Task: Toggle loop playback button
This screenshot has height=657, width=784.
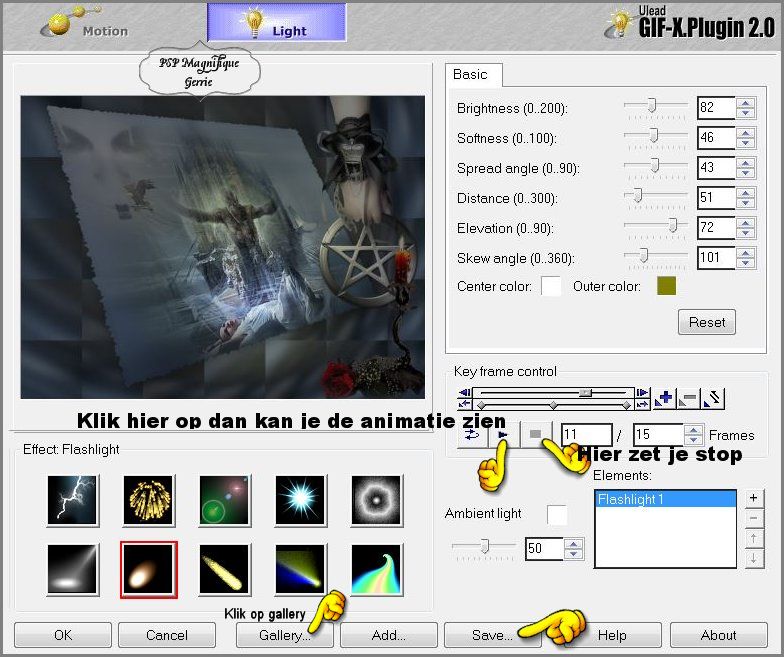Action: tap(472, 434)
